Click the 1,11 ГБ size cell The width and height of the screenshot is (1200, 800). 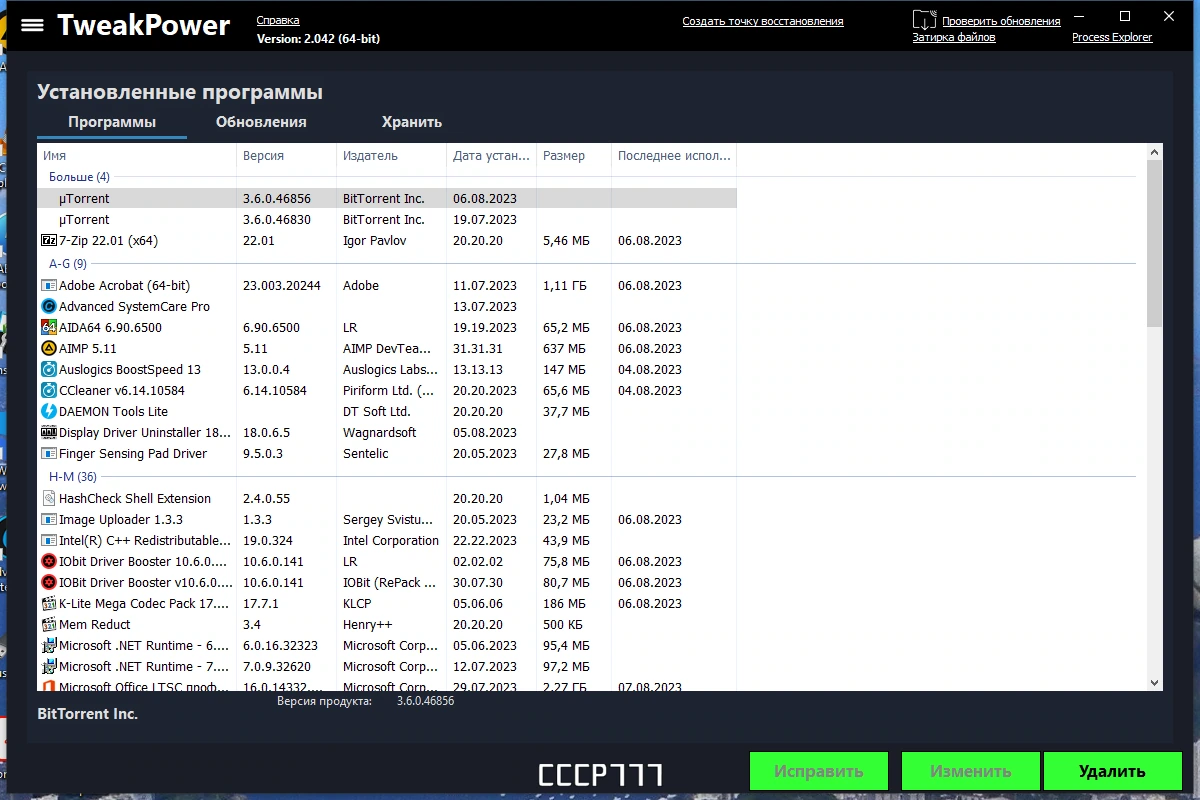(564, 286)
